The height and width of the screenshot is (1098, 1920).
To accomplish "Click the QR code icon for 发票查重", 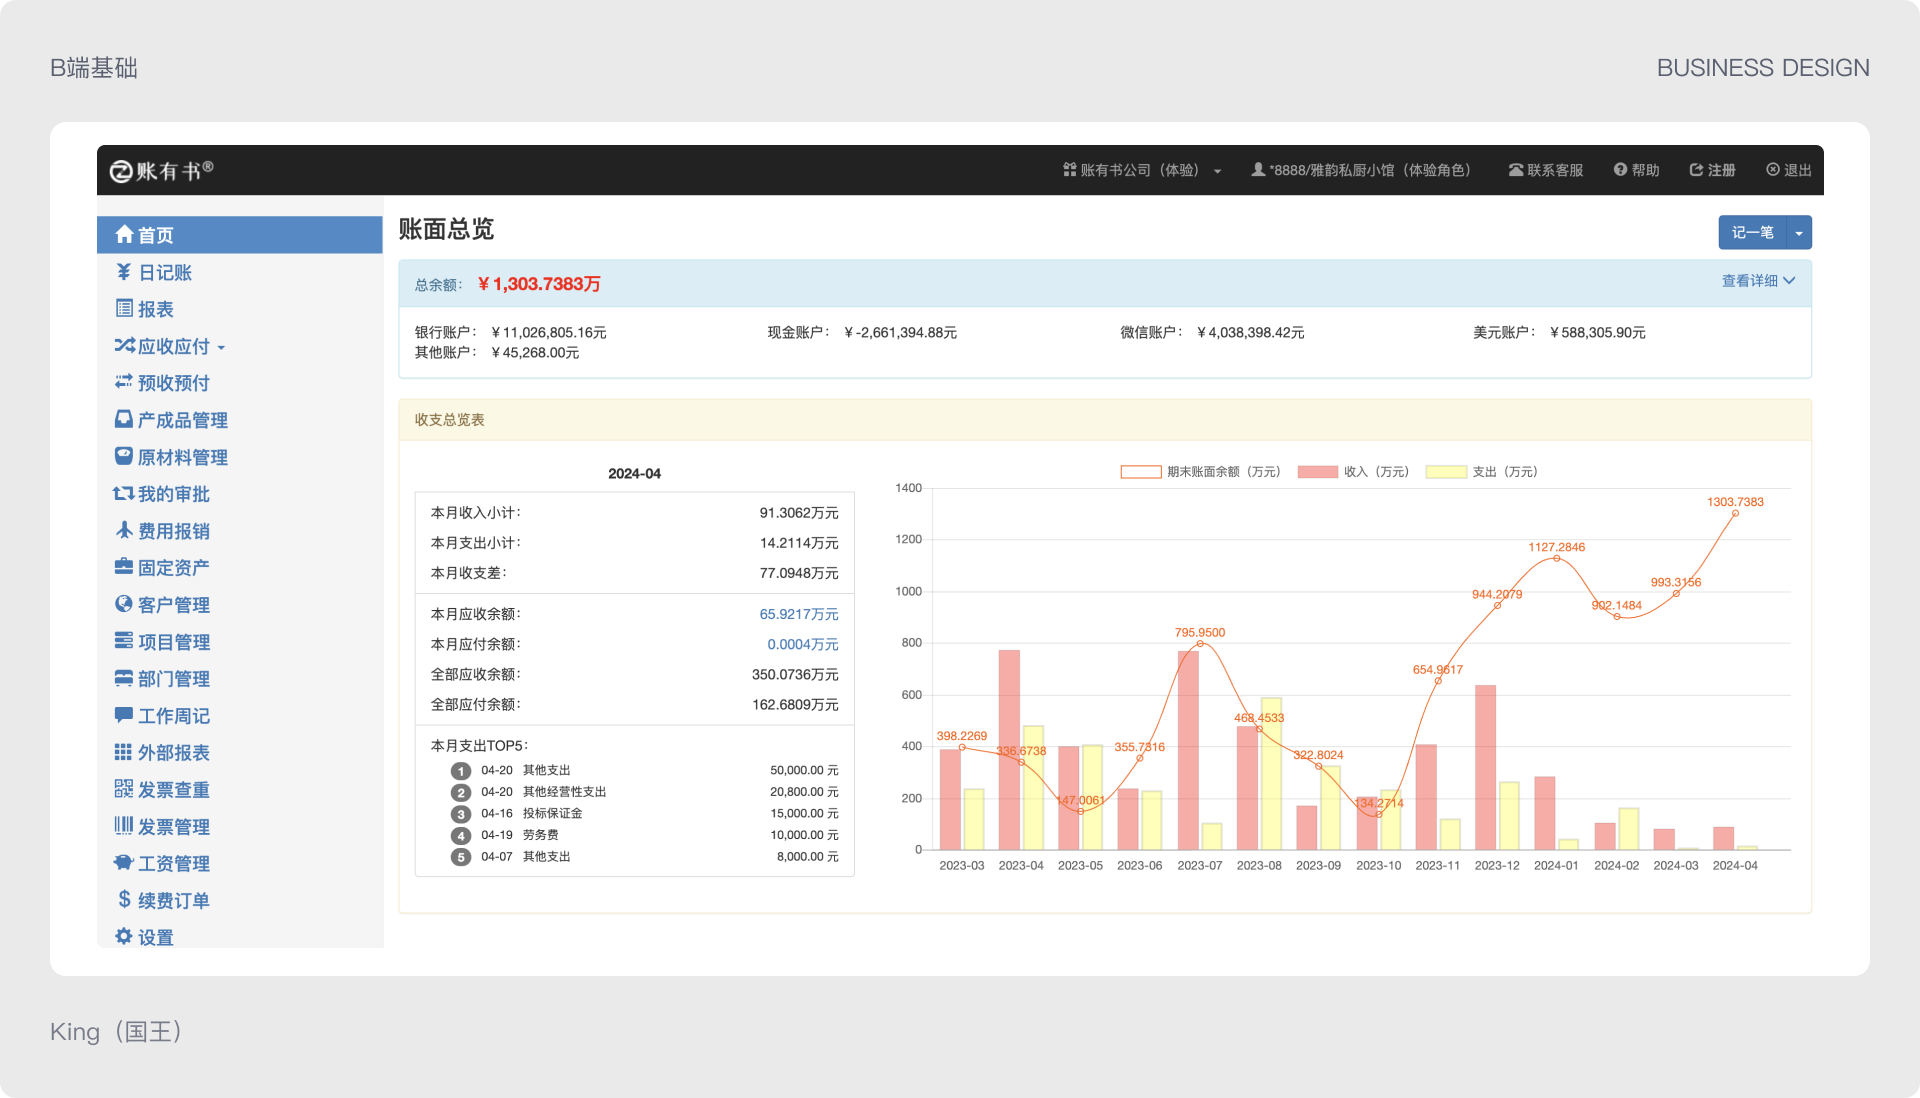I will 124,789.
